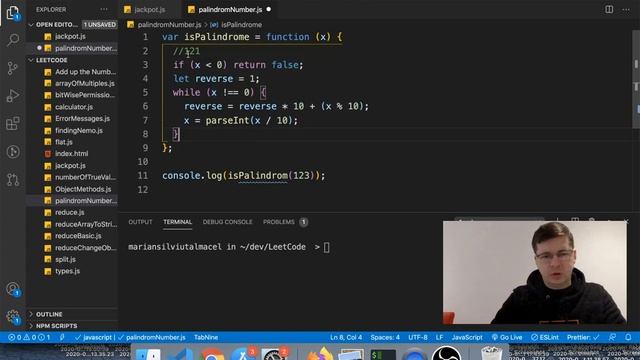
Task: Click line 11 console.log code
Action: pos(244,176)
